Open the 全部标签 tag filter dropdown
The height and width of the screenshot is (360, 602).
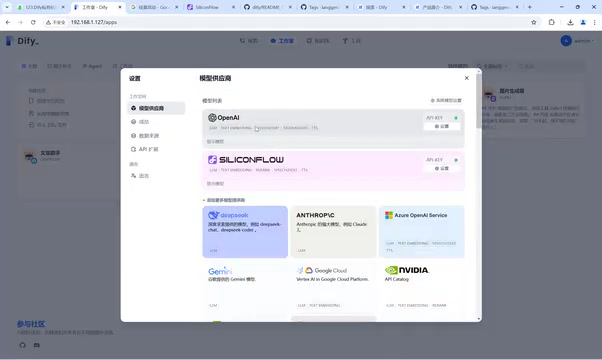493,66
